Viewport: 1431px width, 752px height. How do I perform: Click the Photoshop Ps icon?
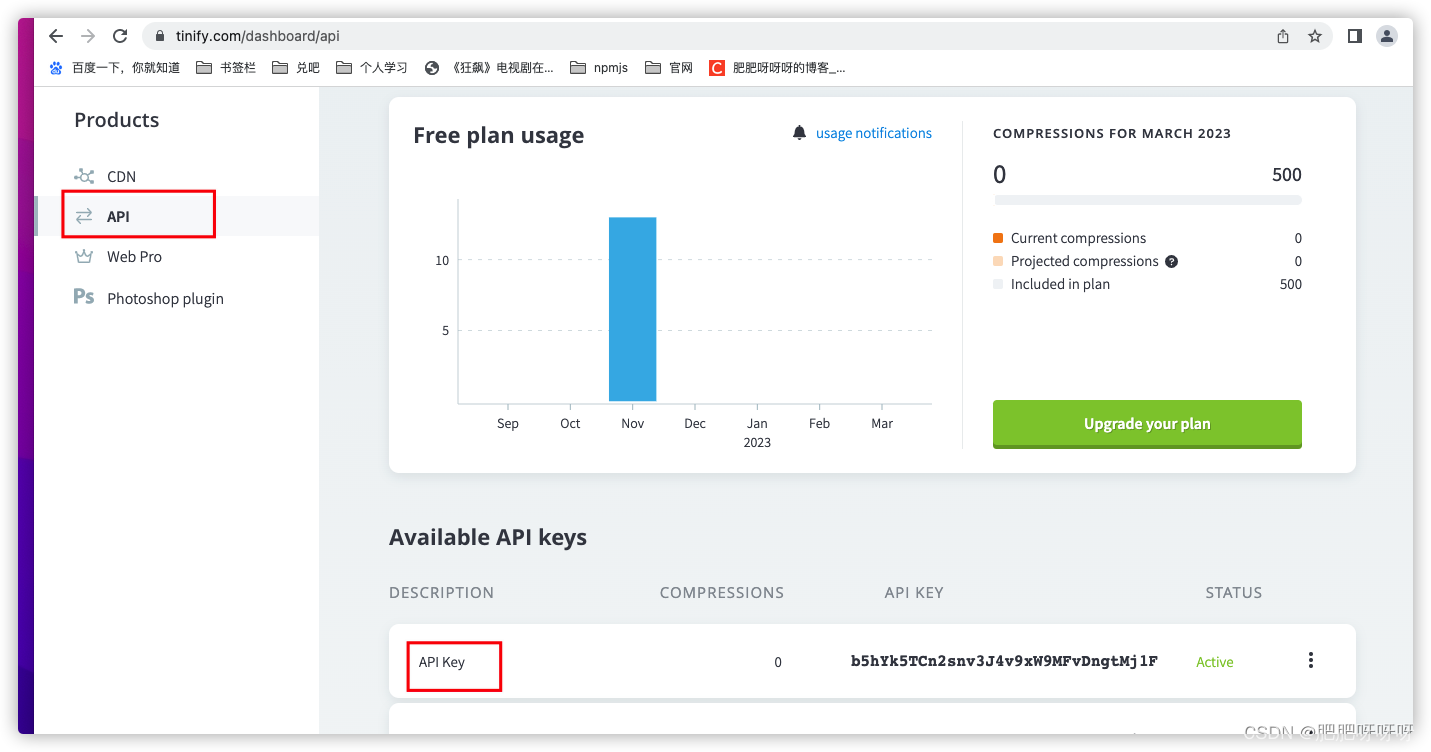pyautogui.click(x=84, y=297)
